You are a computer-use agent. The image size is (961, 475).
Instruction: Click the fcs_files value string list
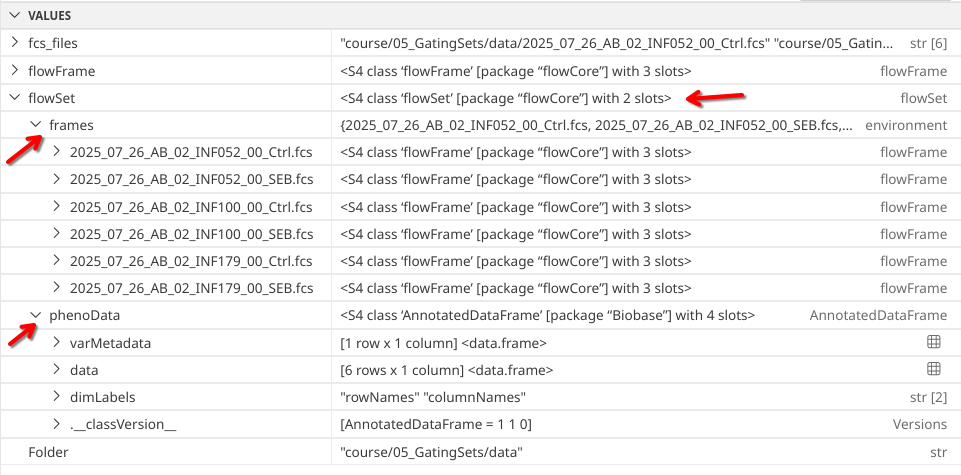[x=600, y=43]
